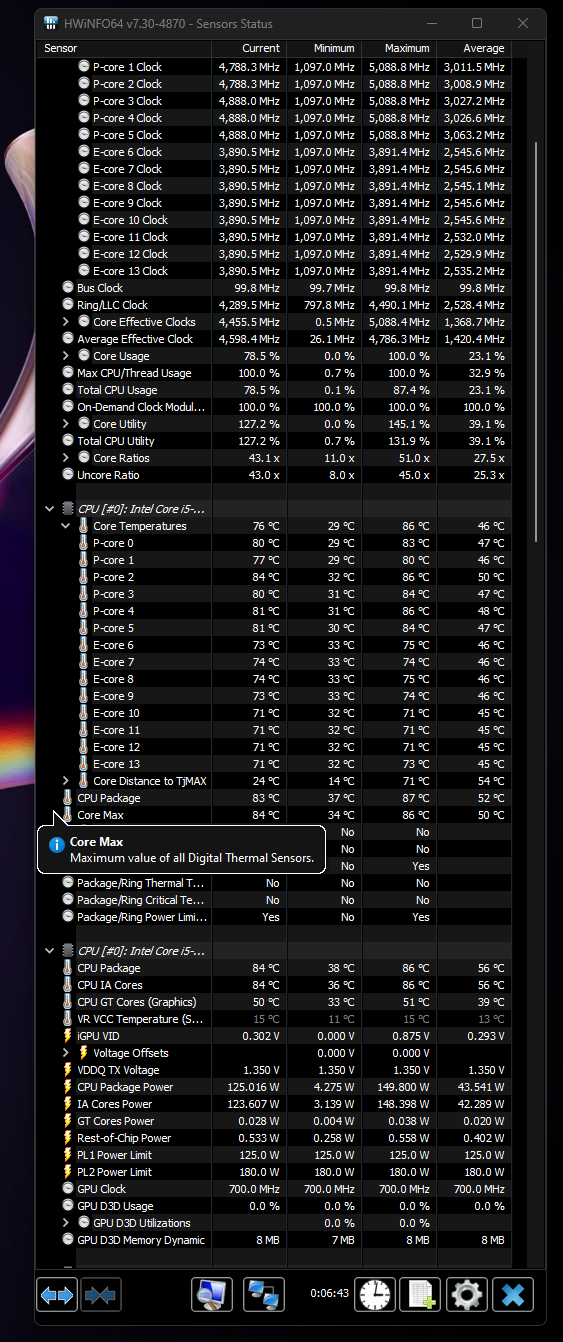Click thermometer icon next to P-core 0
The image size is (563, 1342).
click(84, 543)
